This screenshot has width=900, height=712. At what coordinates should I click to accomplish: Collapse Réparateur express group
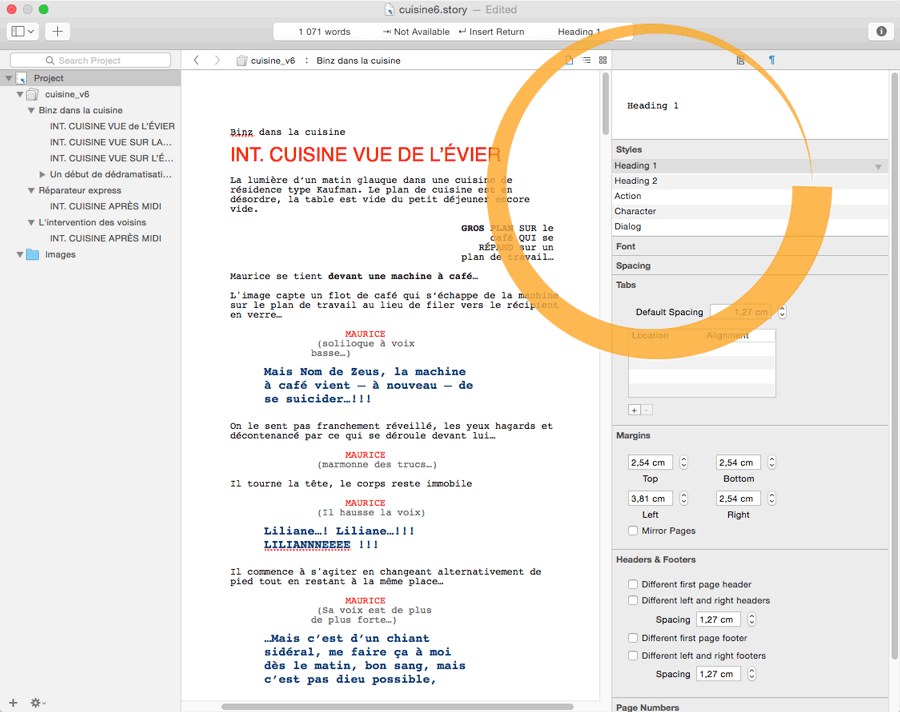point(31,190)
